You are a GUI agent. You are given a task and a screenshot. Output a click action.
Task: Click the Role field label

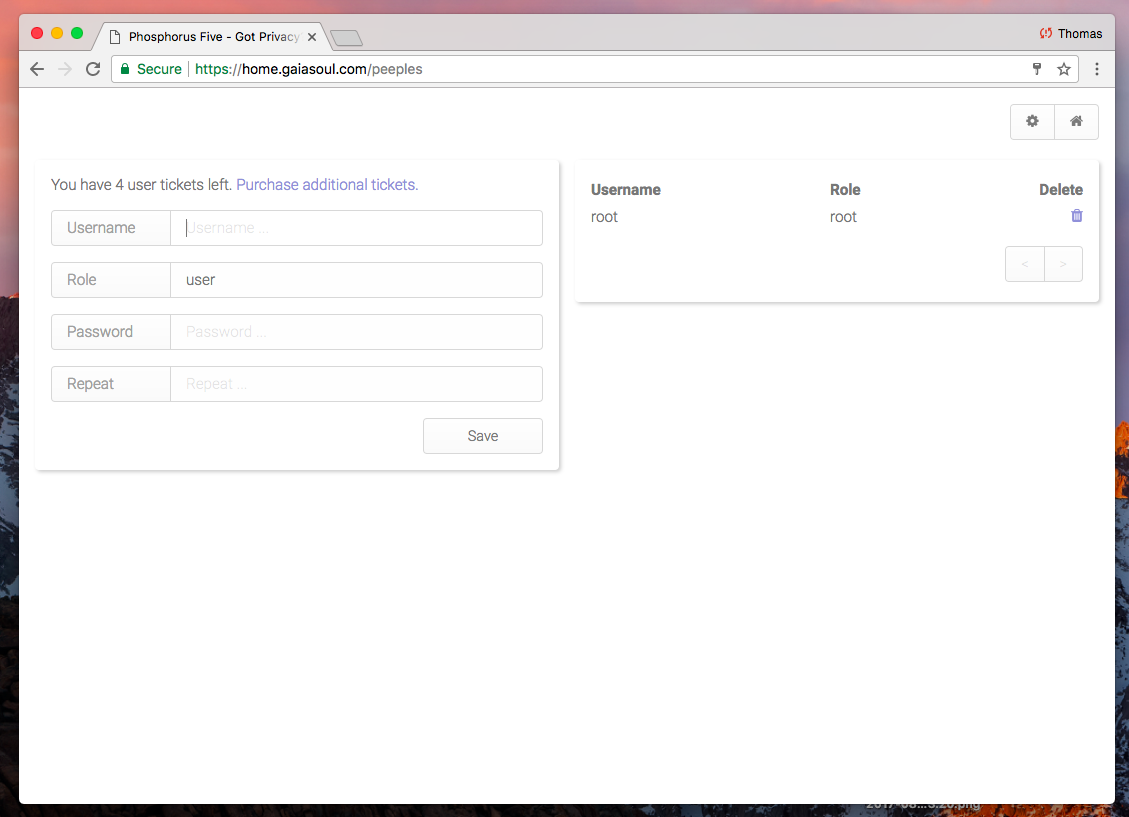point(111,280)
